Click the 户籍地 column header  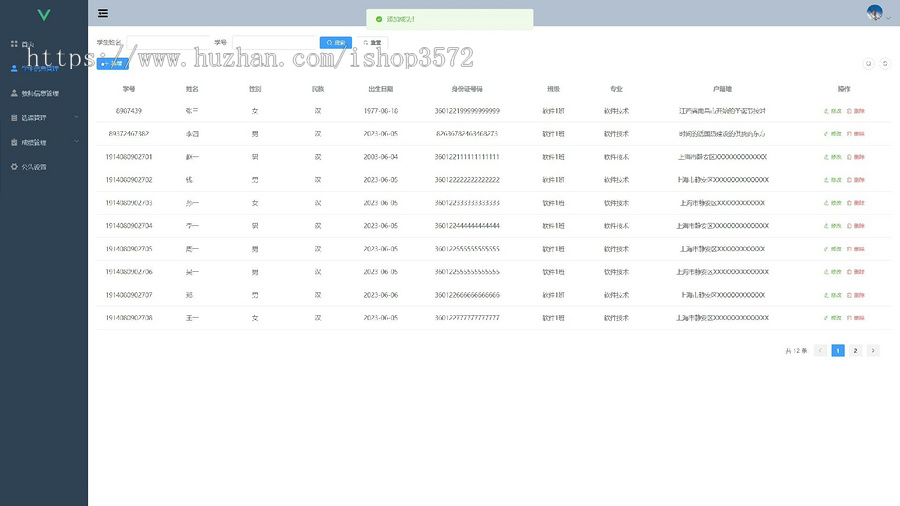722,89
